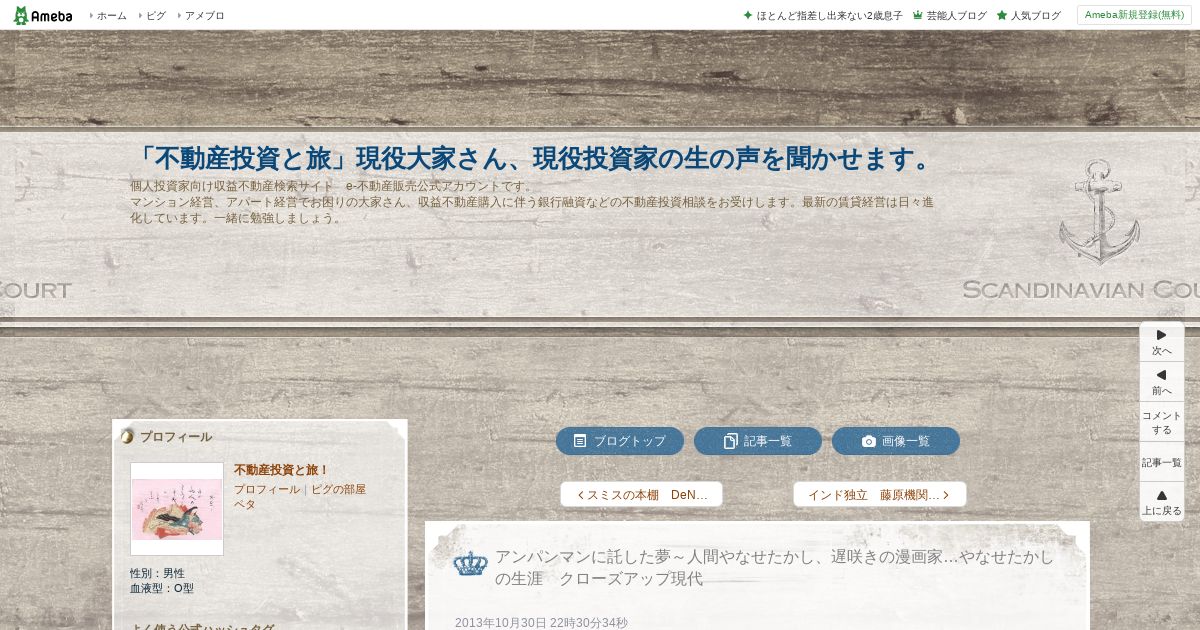This screenshot has width=1200, height=630.
Task: Open ほとんど指差し出来ない2歳息子 link
Action: pos(829,16)
